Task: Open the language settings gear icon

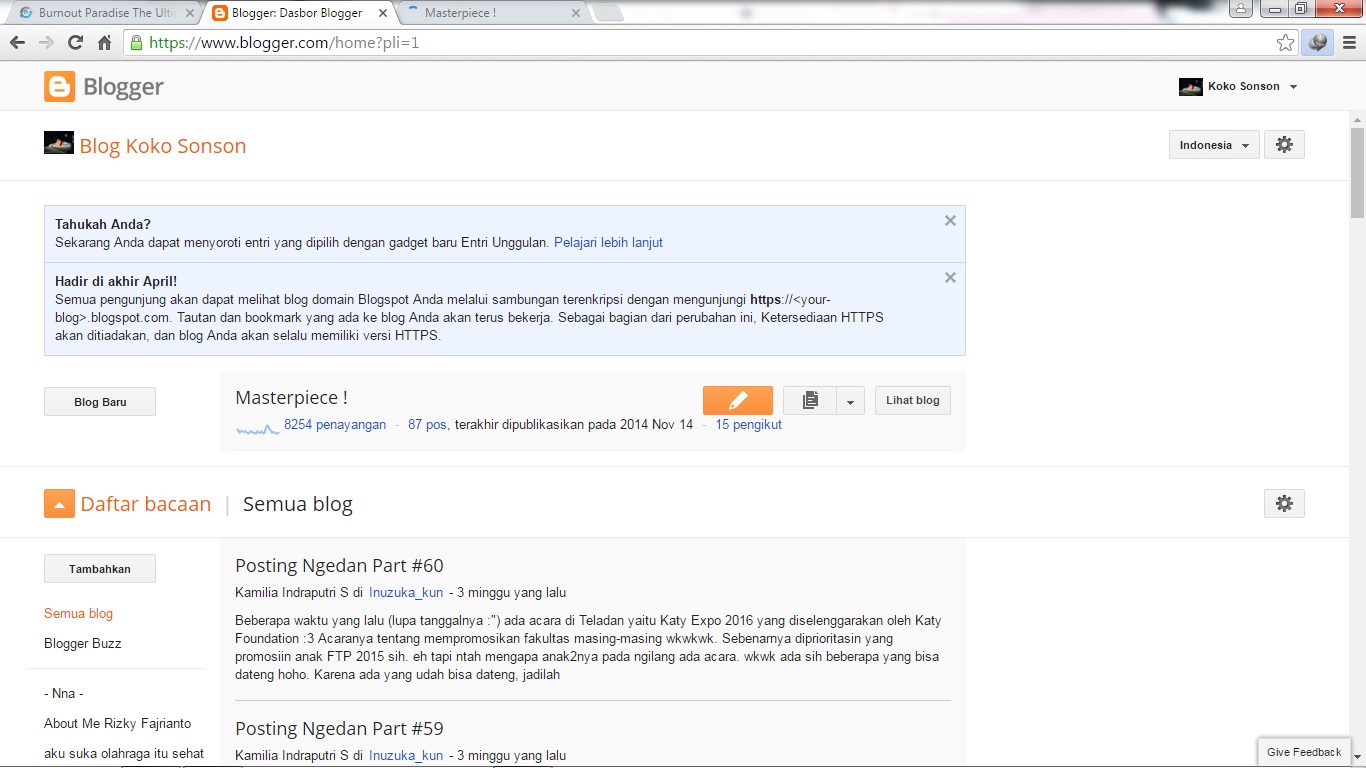Action: pyautogui.click(x=1285, y=145)
